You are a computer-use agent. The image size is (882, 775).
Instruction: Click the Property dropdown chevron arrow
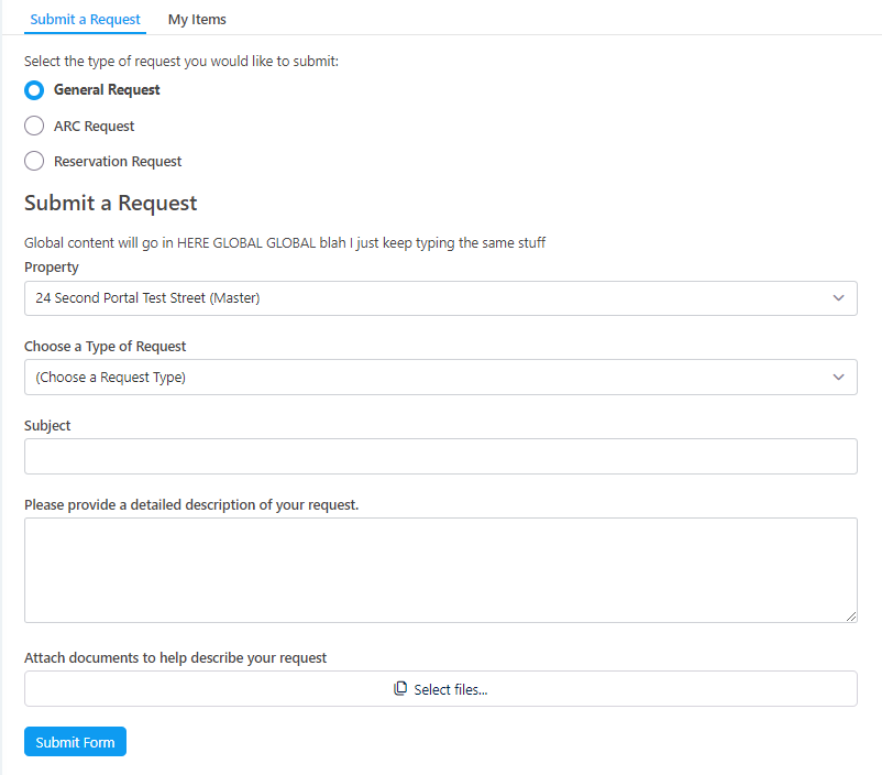[838, 298]
